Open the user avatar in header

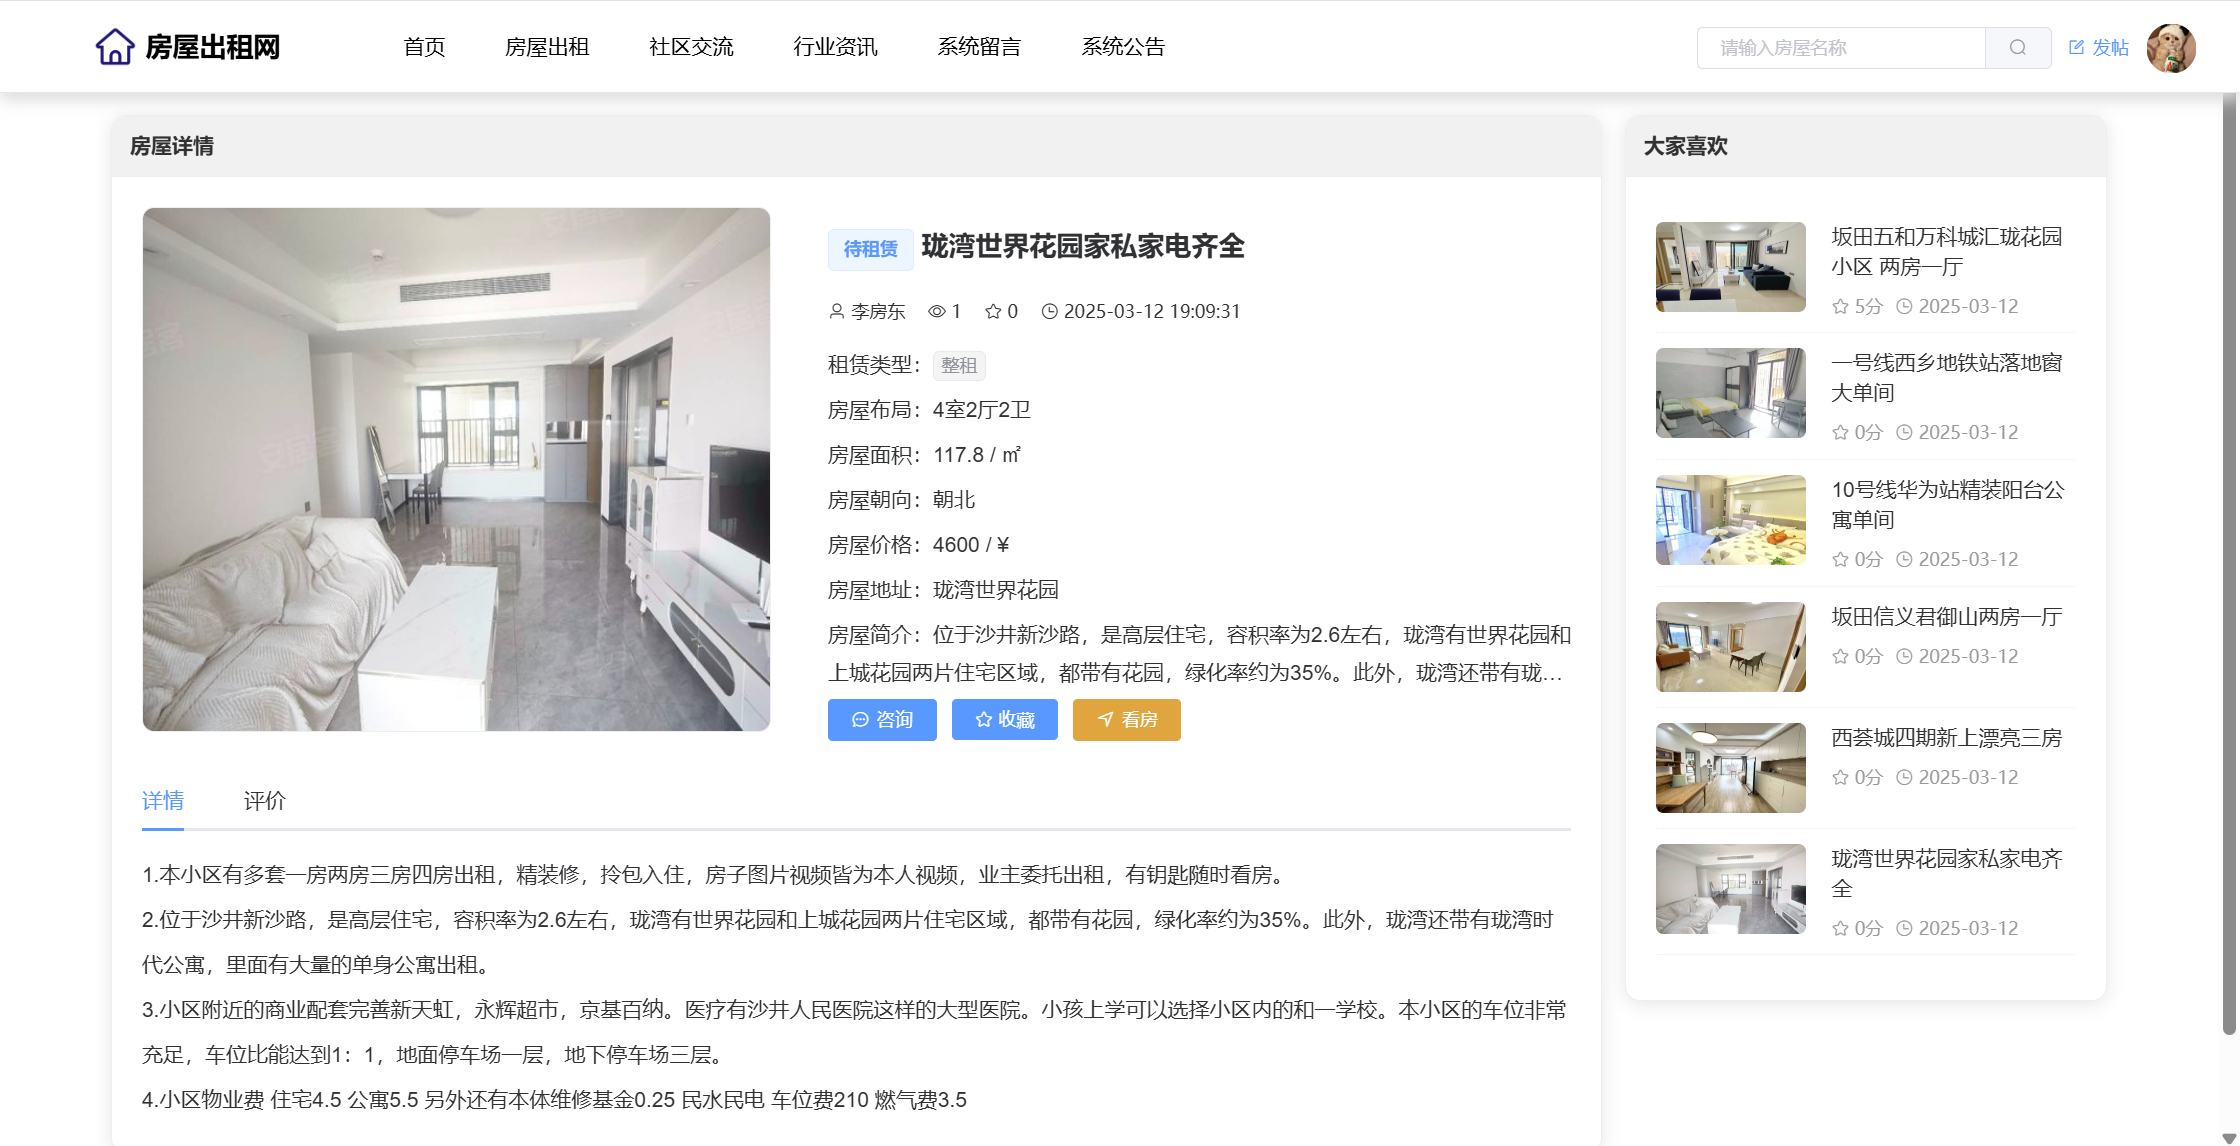click(2170, 47)
